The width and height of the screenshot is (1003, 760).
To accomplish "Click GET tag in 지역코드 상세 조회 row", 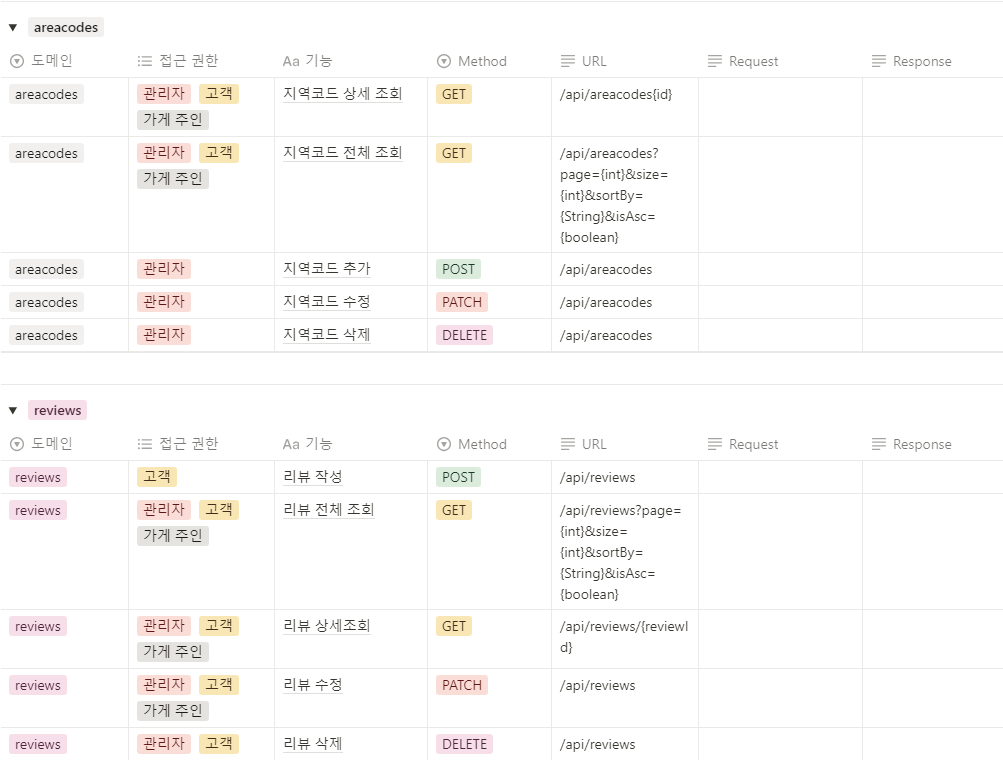I will tap(454, 95).
